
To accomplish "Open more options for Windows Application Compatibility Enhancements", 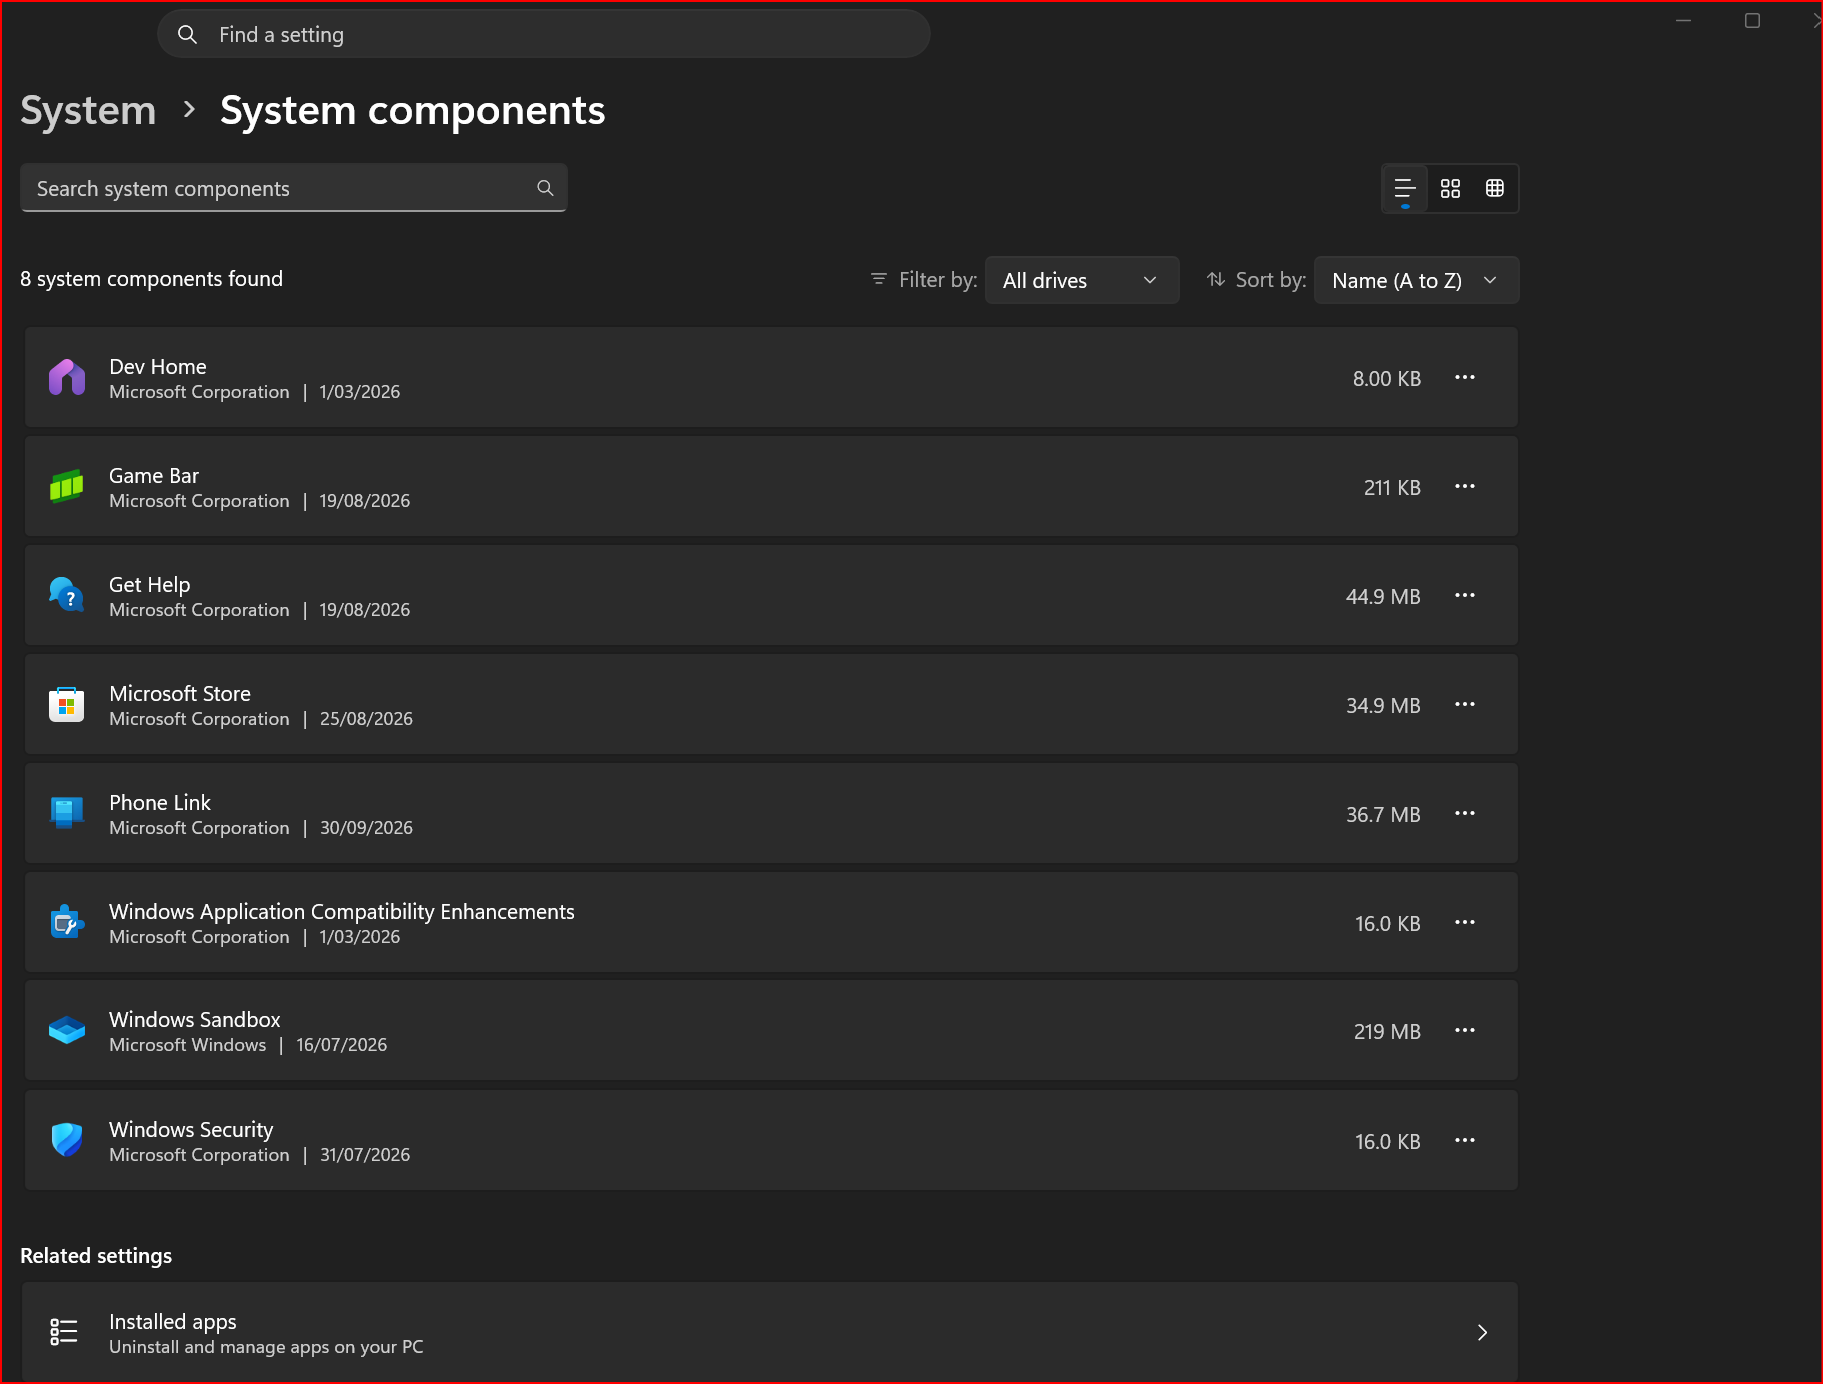I will click(1465, 923).
